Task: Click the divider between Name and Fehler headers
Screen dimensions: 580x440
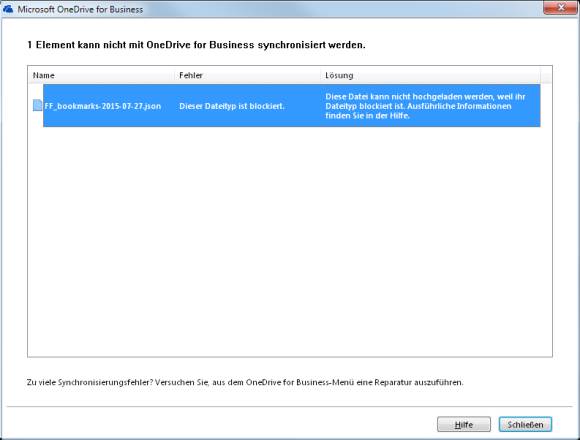Action: pos(175,75)
